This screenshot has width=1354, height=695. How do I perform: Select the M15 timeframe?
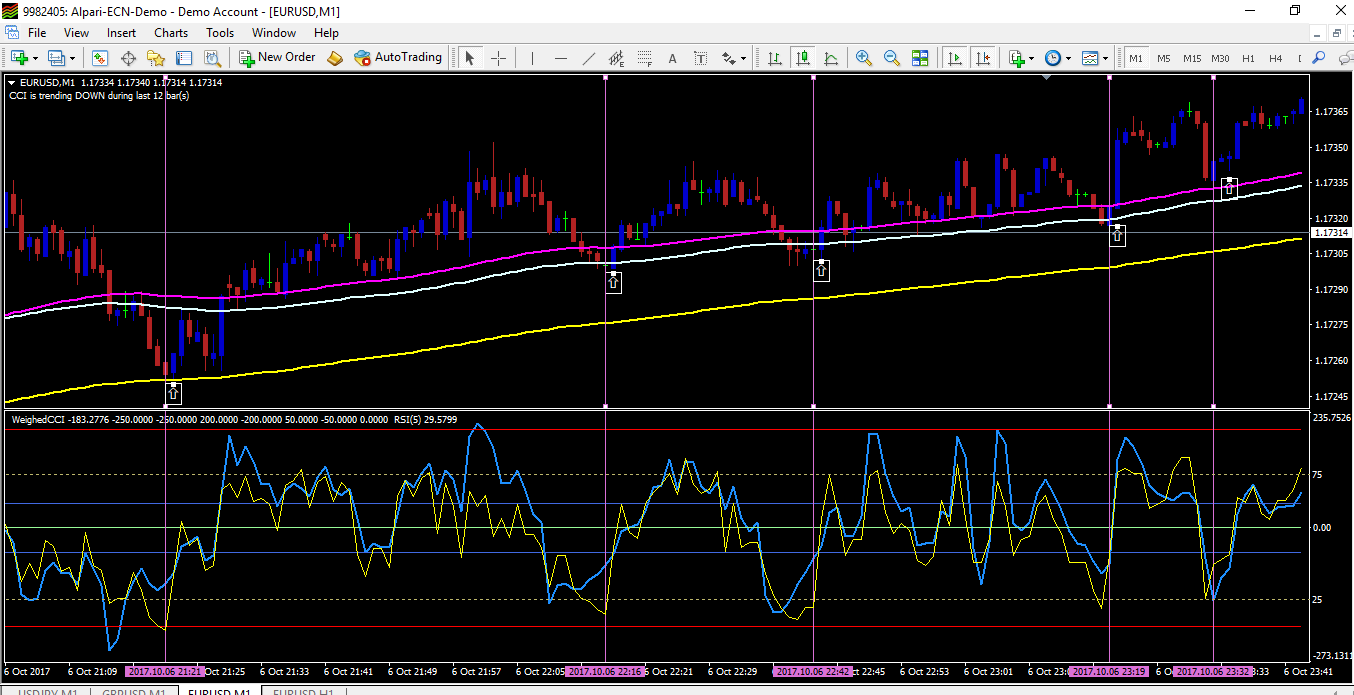tap(1192, 58)
